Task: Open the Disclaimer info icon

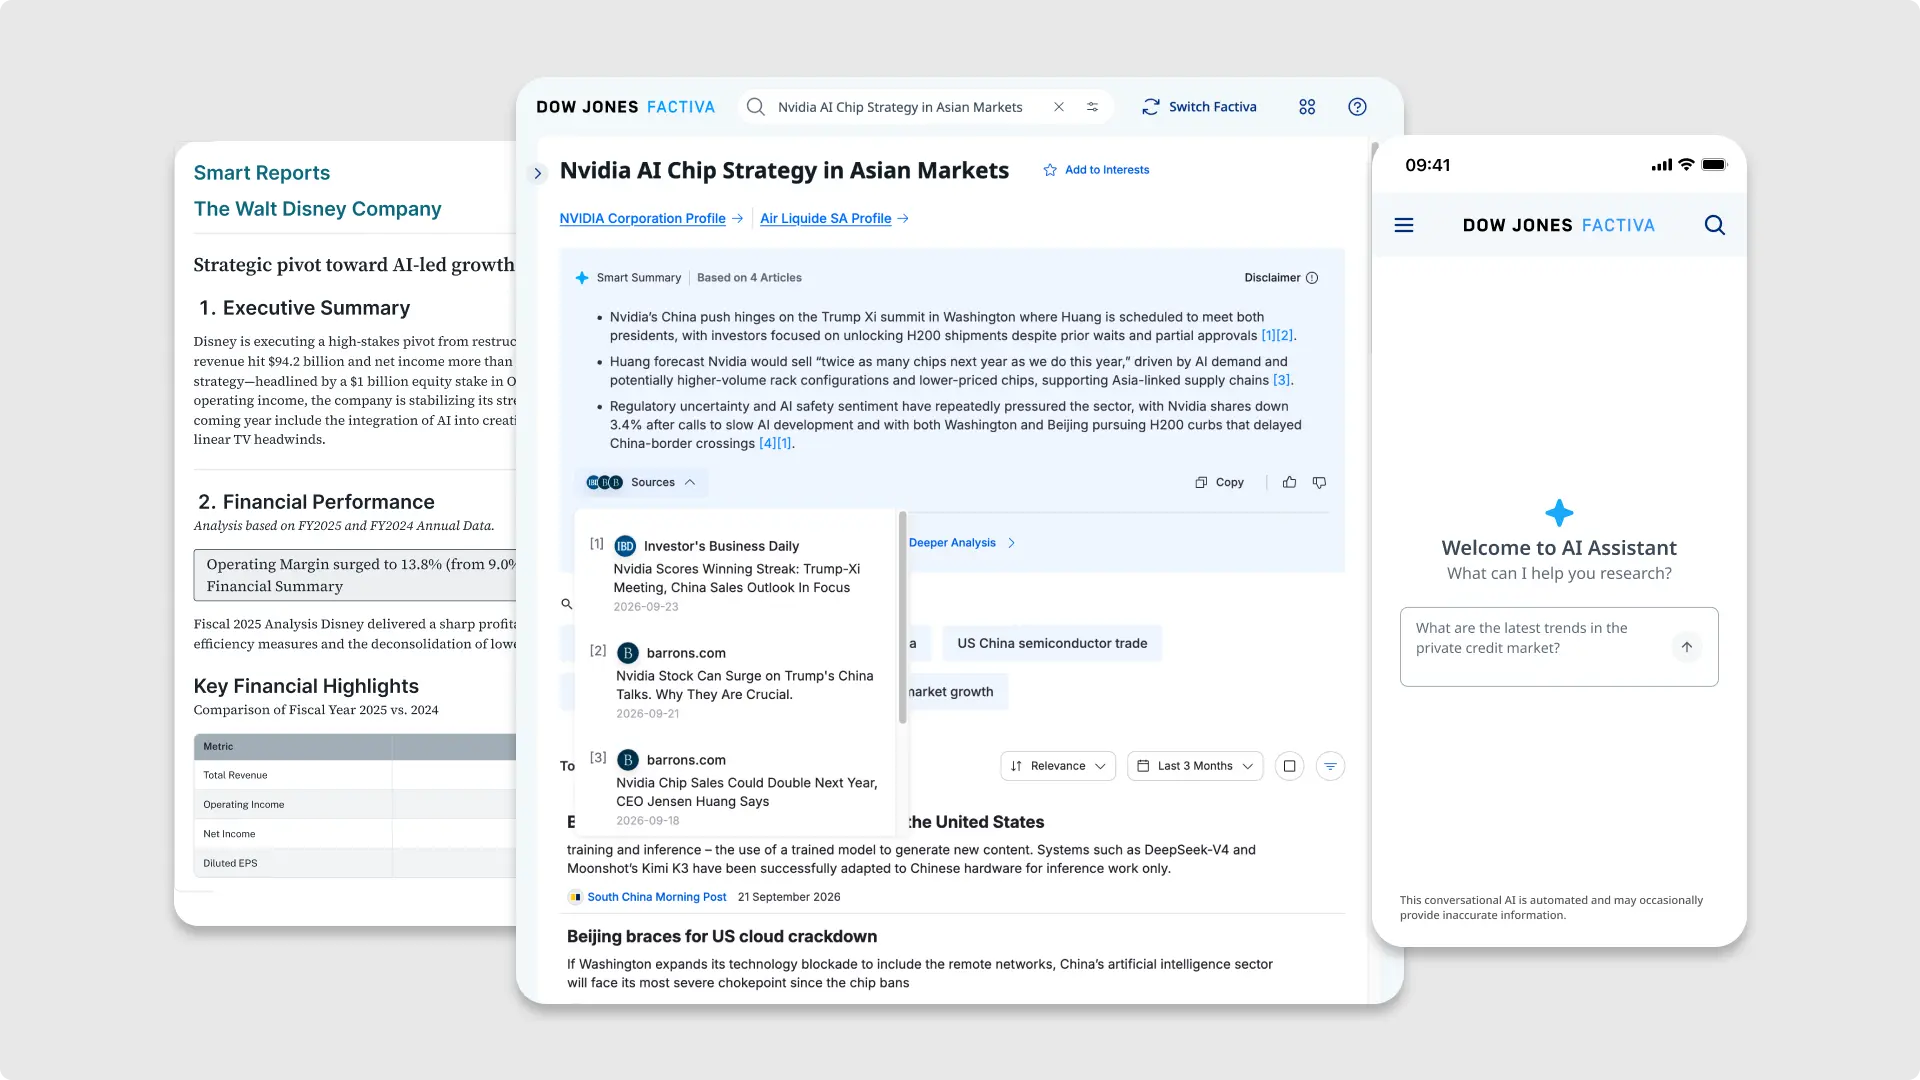Action: click(x=1312, y=278)
